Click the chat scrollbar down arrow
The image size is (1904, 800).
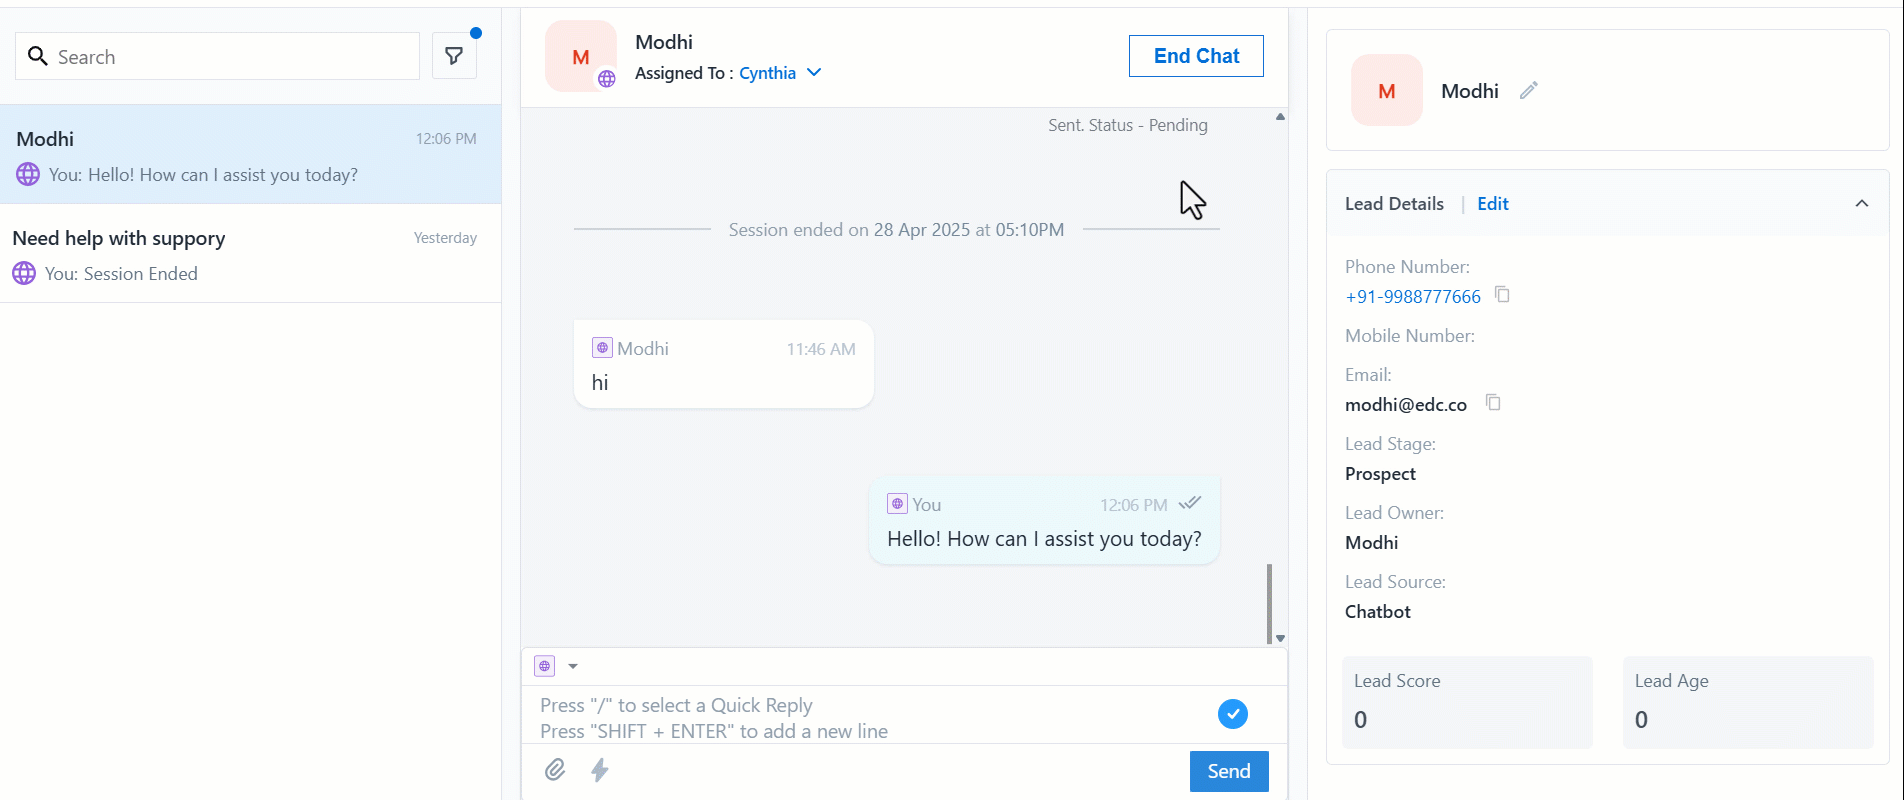1280,638
